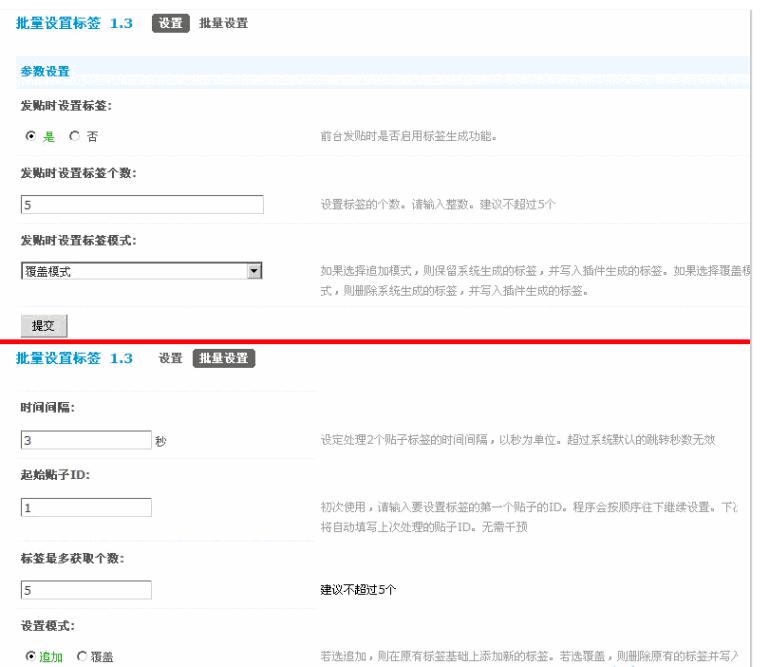
Task: Choose the 否 radio option
Action: point(74,136)
